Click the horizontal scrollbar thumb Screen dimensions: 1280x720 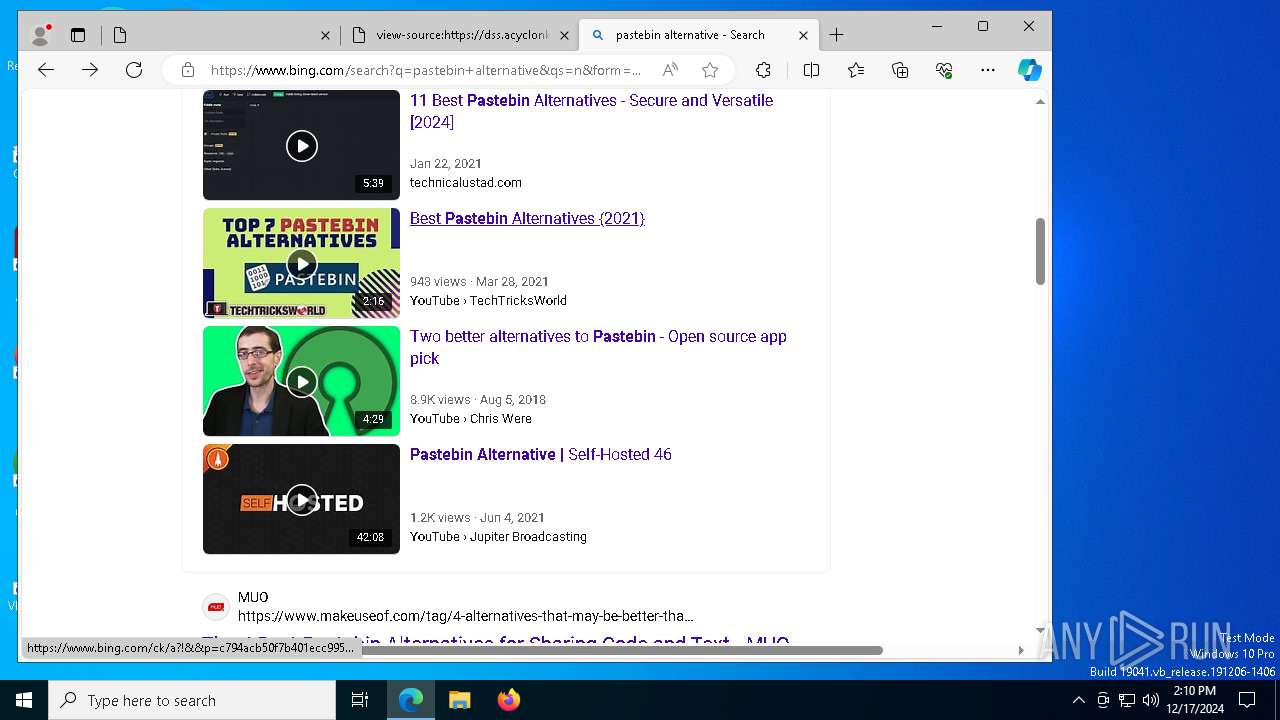point(620,650)
